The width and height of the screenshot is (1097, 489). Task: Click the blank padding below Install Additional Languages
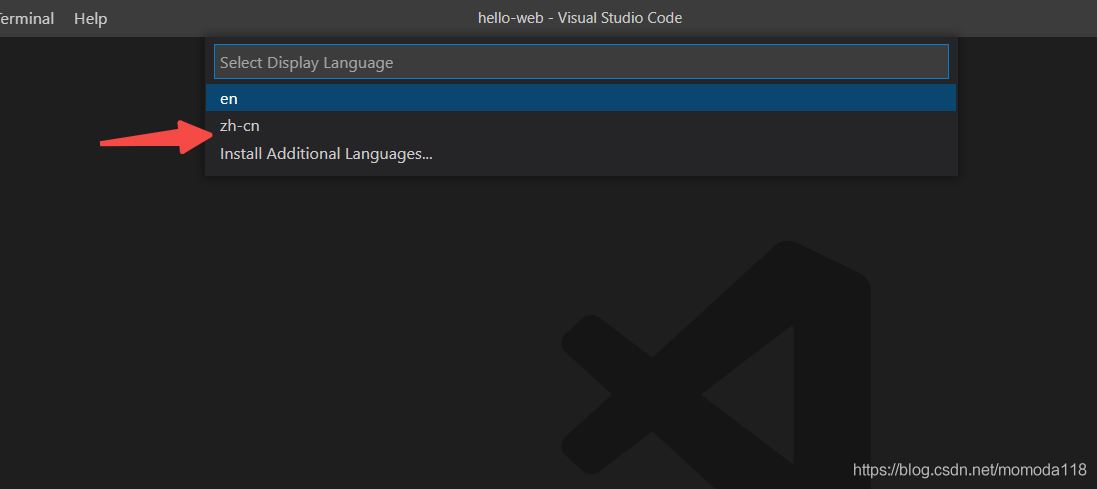580,171
